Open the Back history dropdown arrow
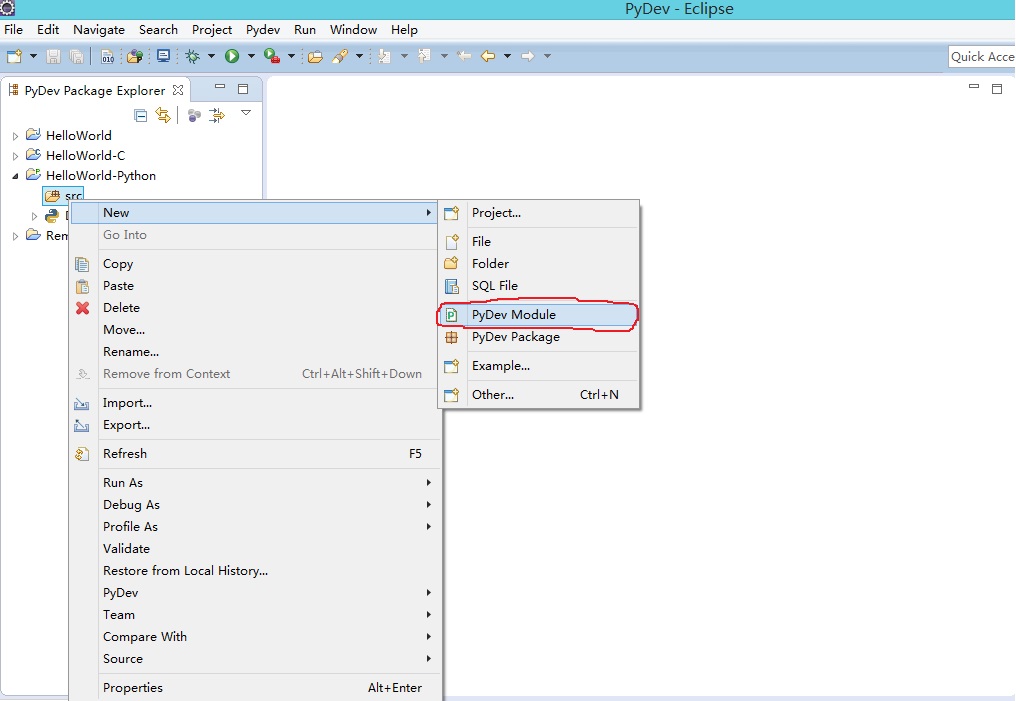Image resolution: width=1016 pixels, height=701 pixels. click(x=507, y=56)
